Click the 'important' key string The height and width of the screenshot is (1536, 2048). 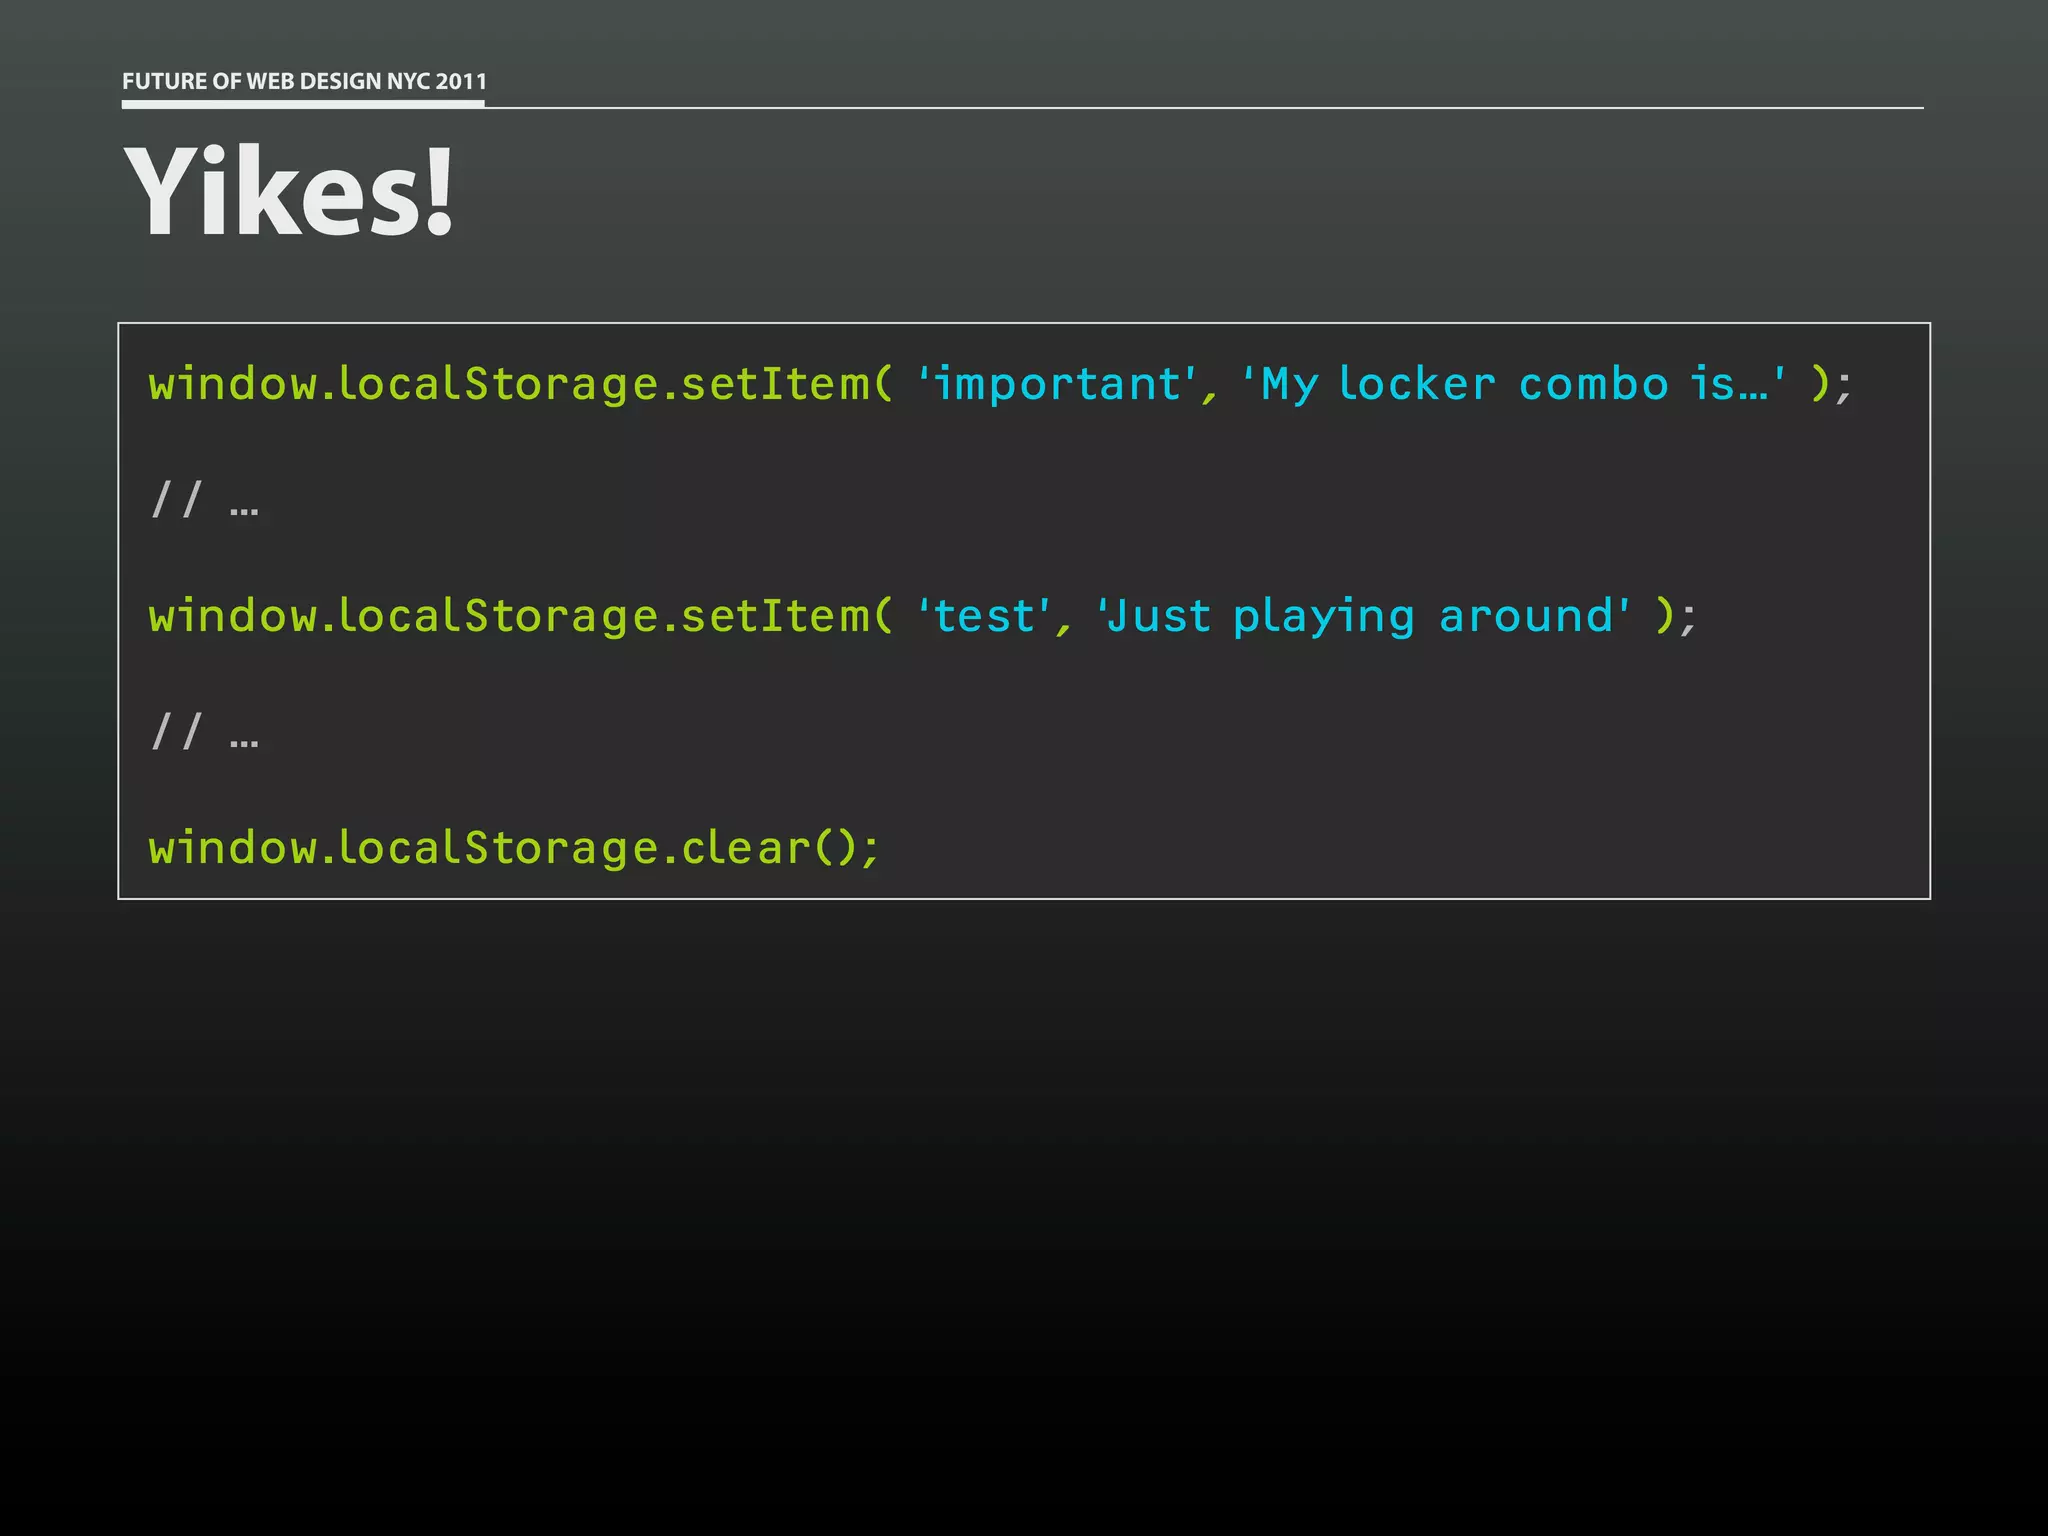[1058, 384]
